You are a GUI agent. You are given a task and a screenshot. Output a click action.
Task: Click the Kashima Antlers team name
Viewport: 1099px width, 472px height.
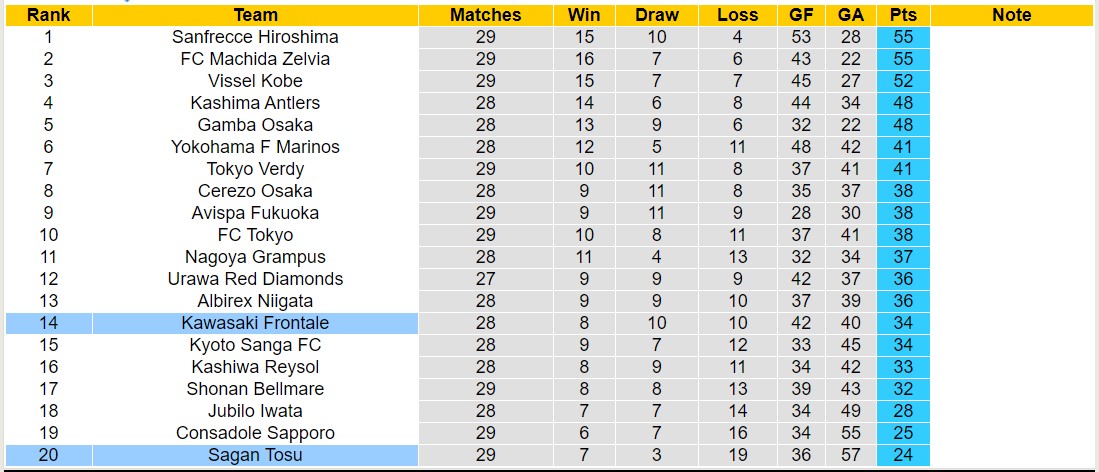click(x=255, y=103)
